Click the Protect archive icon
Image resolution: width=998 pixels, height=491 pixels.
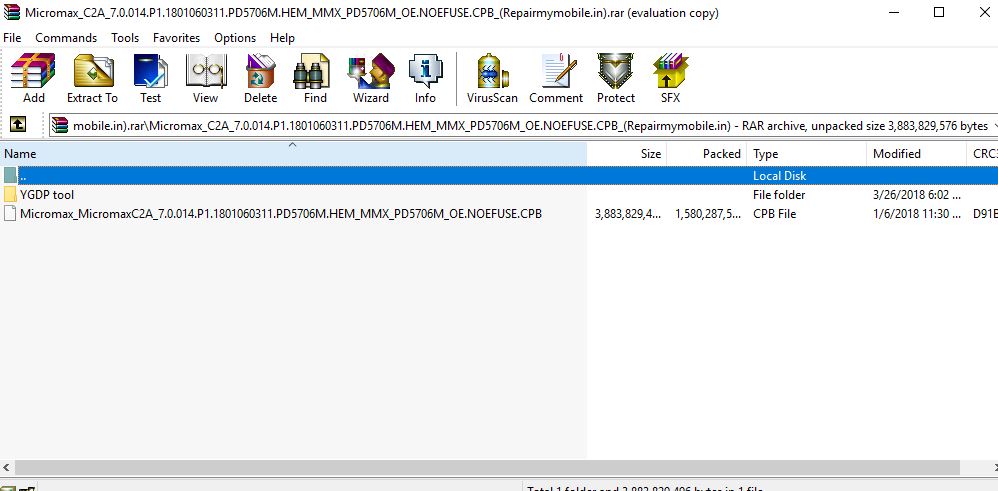(615, 78)
